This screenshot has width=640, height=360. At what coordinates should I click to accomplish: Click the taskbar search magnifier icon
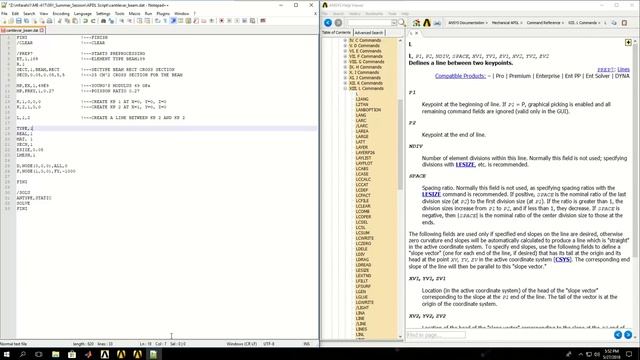point(22,354)
